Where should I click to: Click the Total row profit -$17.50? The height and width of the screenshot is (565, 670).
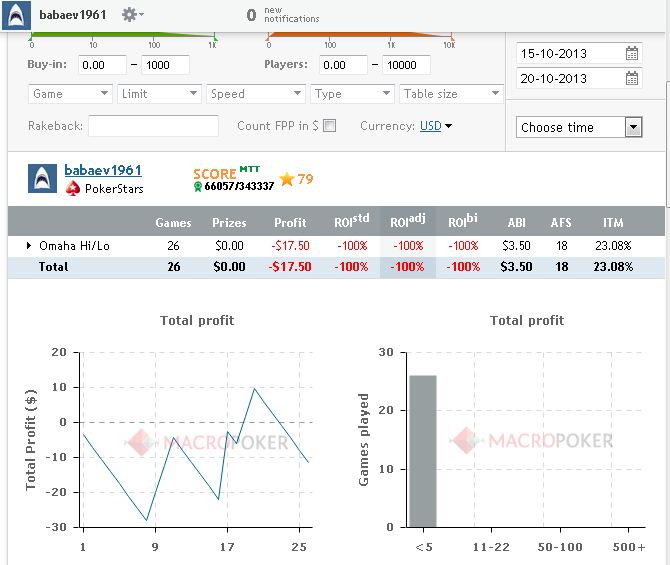tap(290, 267)
